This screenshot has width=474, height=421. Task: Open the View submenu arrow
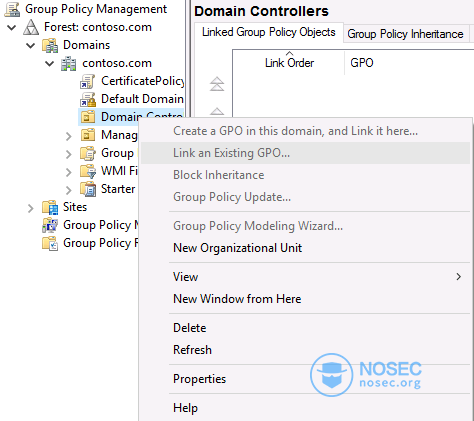(459, 277)
